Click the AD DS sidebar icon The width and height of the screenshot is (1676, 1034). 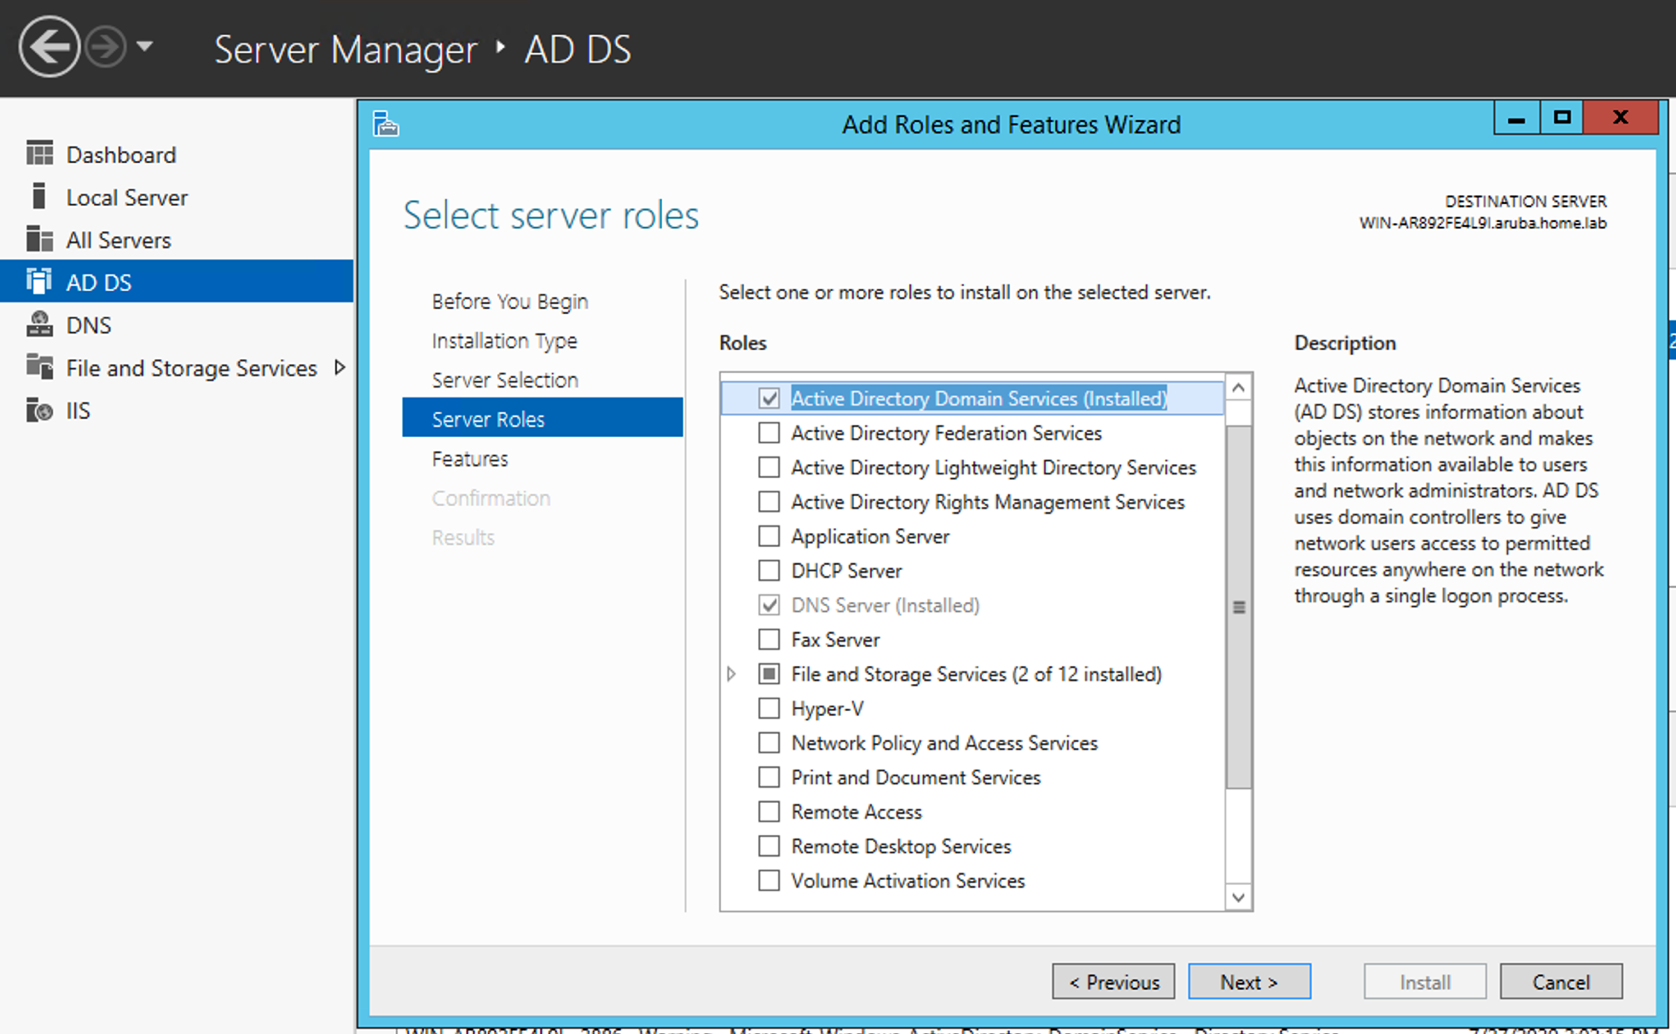(x=39, y=282)
